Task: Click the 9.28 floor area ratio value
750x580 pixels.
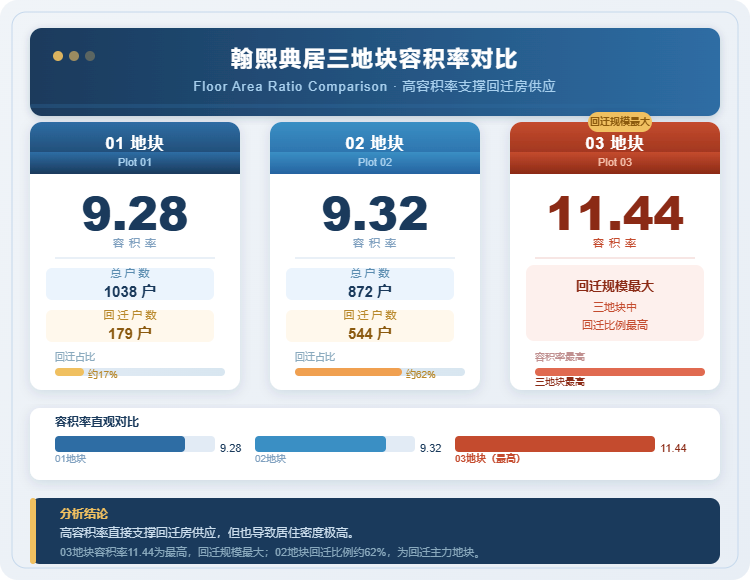Action: pos(135,214)
